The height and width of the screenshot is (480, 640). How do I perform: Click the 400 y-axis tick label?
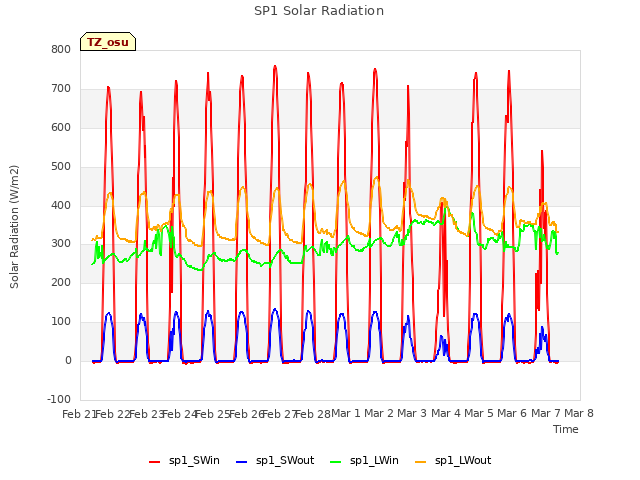[x=61, y=205]
